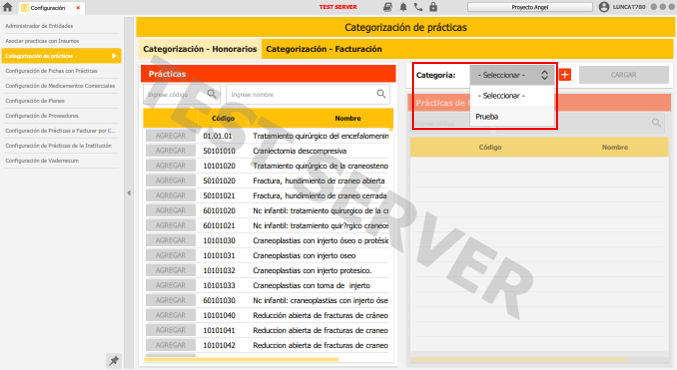The width and height of the screenshot is (677, 370).
Task: Click the 'Ingrese código' input field
Action: (x=181, y=94)
